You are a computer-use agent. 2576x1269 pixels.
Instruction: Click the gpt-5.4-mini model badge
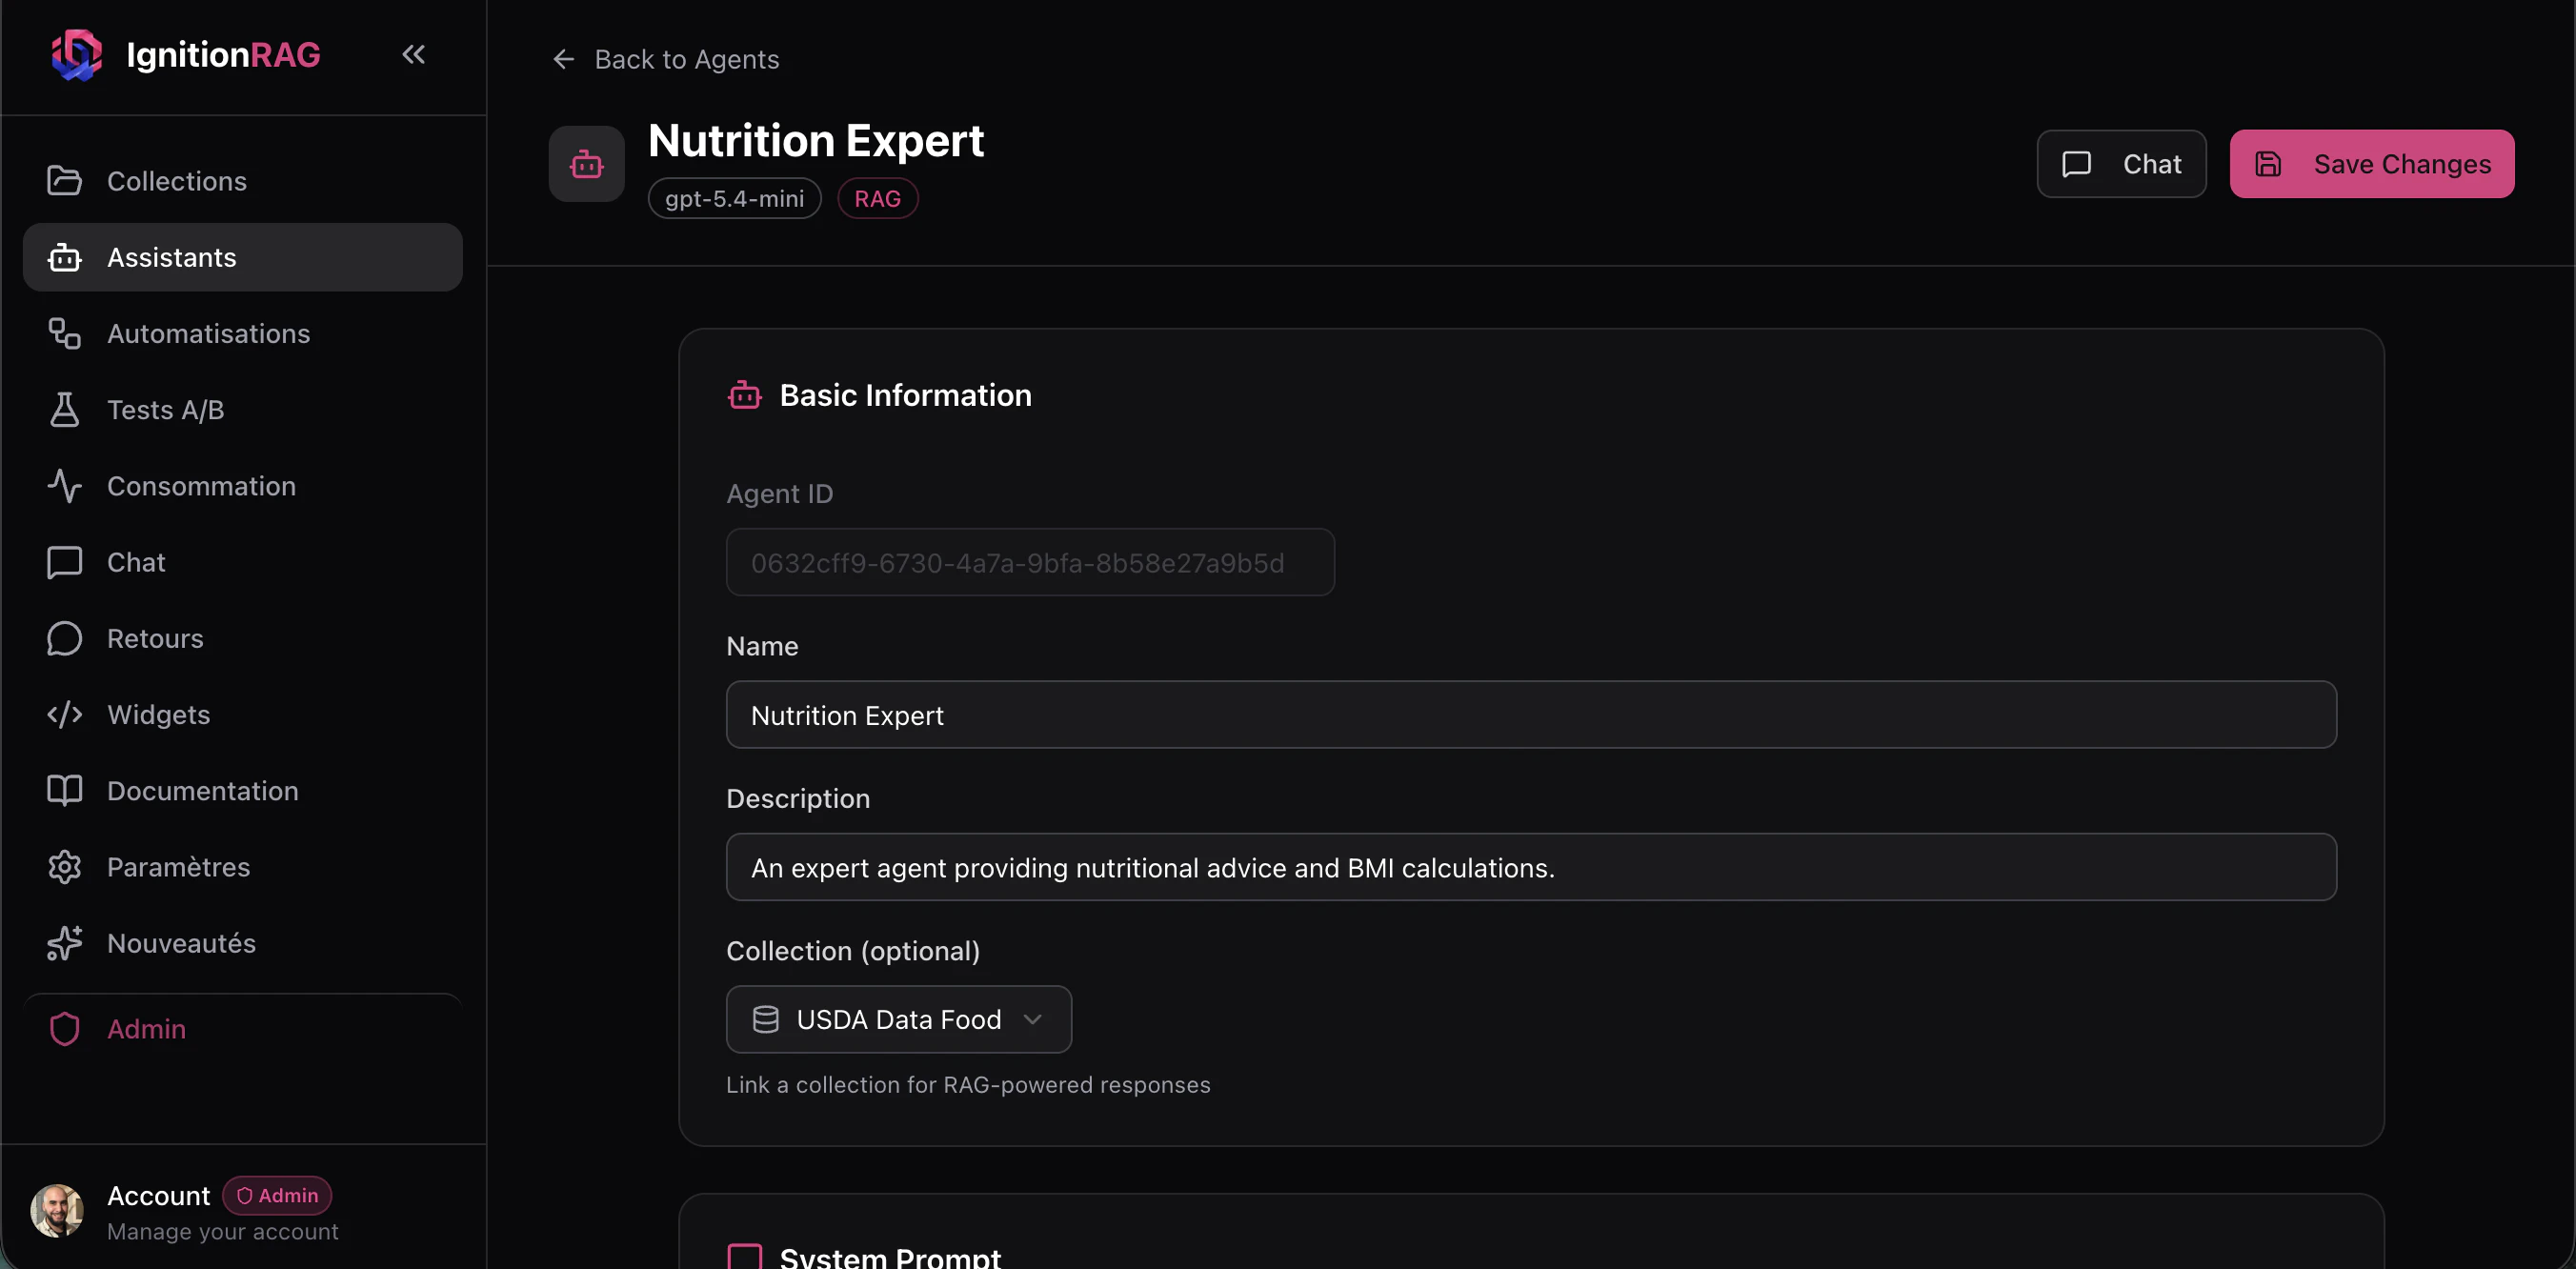(734, 198)
